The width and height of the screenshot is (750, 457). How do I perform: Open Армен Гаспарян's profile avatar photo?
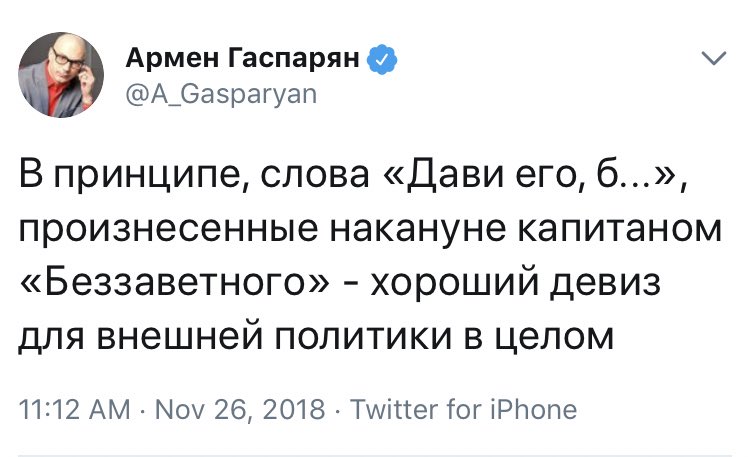61,75
